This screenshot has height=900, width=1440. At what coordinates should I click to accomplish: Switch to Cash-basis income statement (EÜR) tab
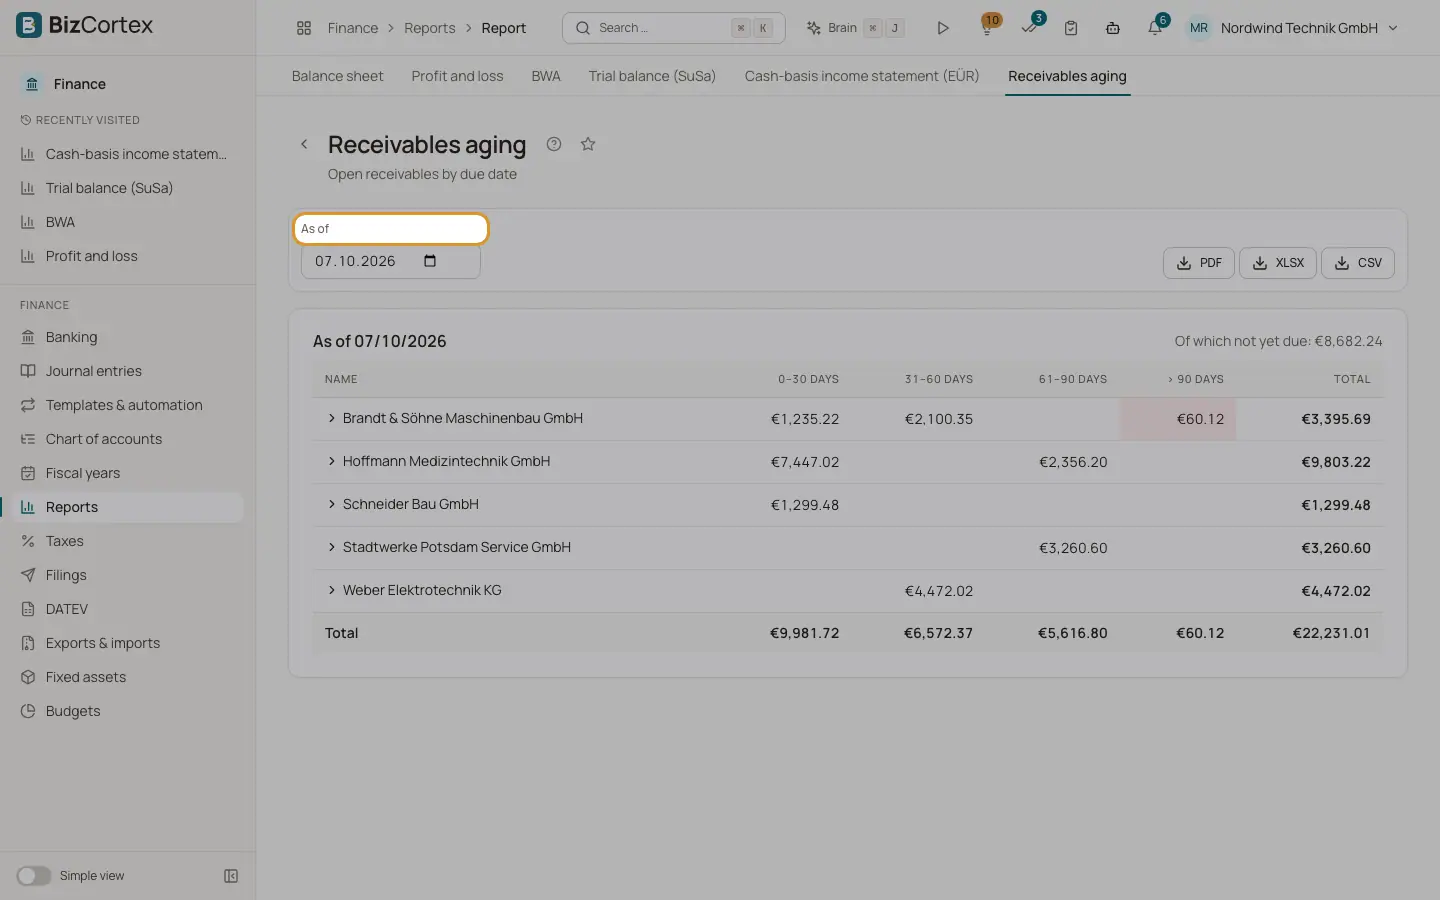pyautogui.click(x=861, y=76)
